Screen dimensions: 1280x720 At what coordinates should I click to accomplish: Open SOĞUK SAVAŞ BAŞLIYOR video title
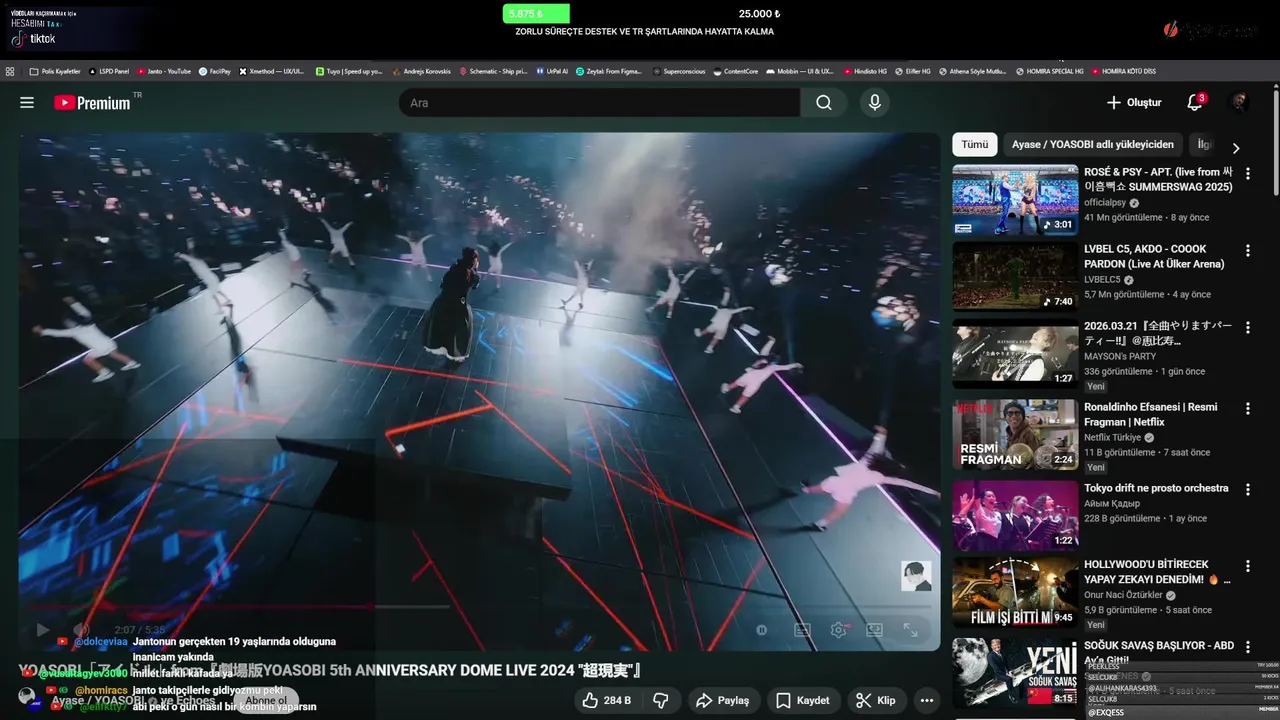click(x=1159, y=652)
